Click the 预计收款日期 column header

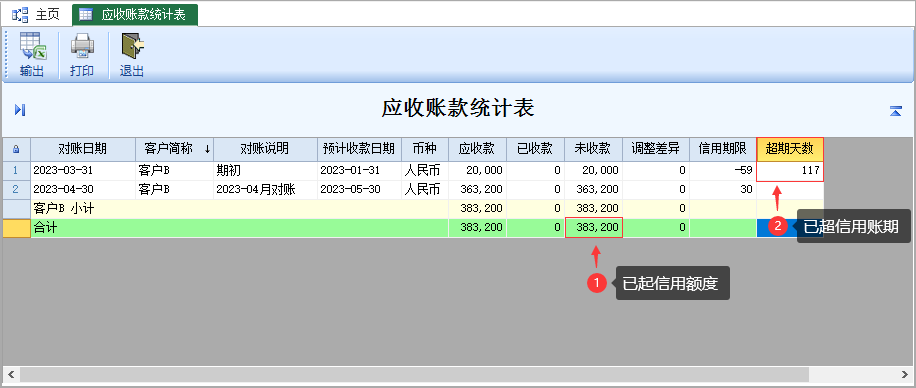pyautogui.click(x=360, y=150)
